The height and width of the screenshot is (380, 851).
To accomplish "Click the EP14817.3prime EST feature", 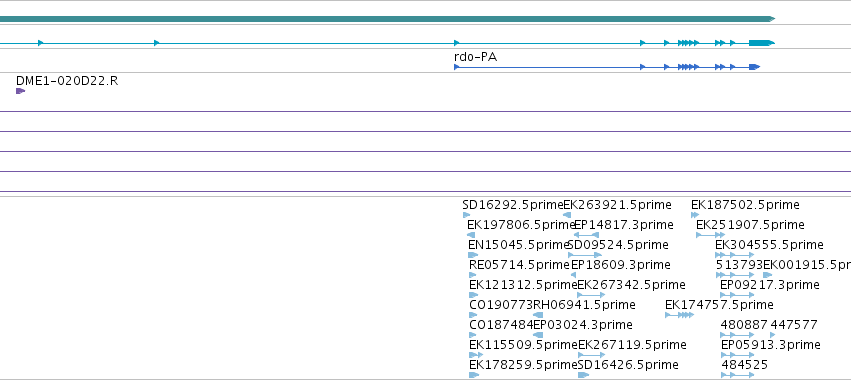I will point(586,235).
